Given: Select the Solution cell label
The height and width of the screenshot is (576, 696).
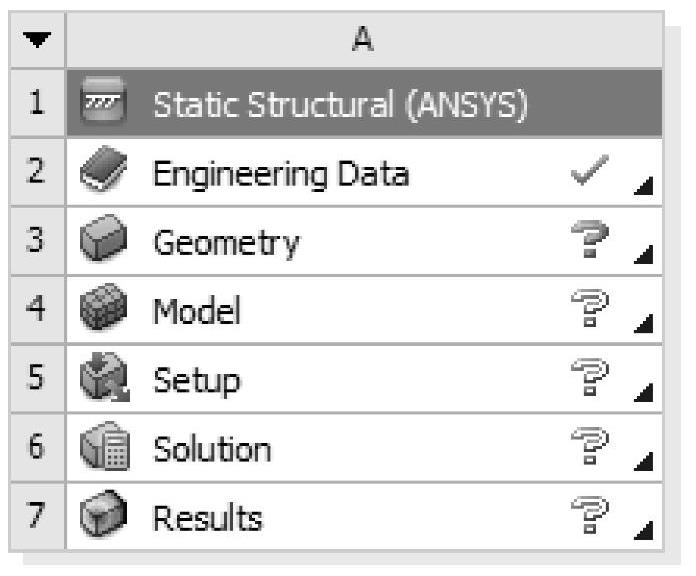Looking at the screenshot, I should tap(211, 449).
